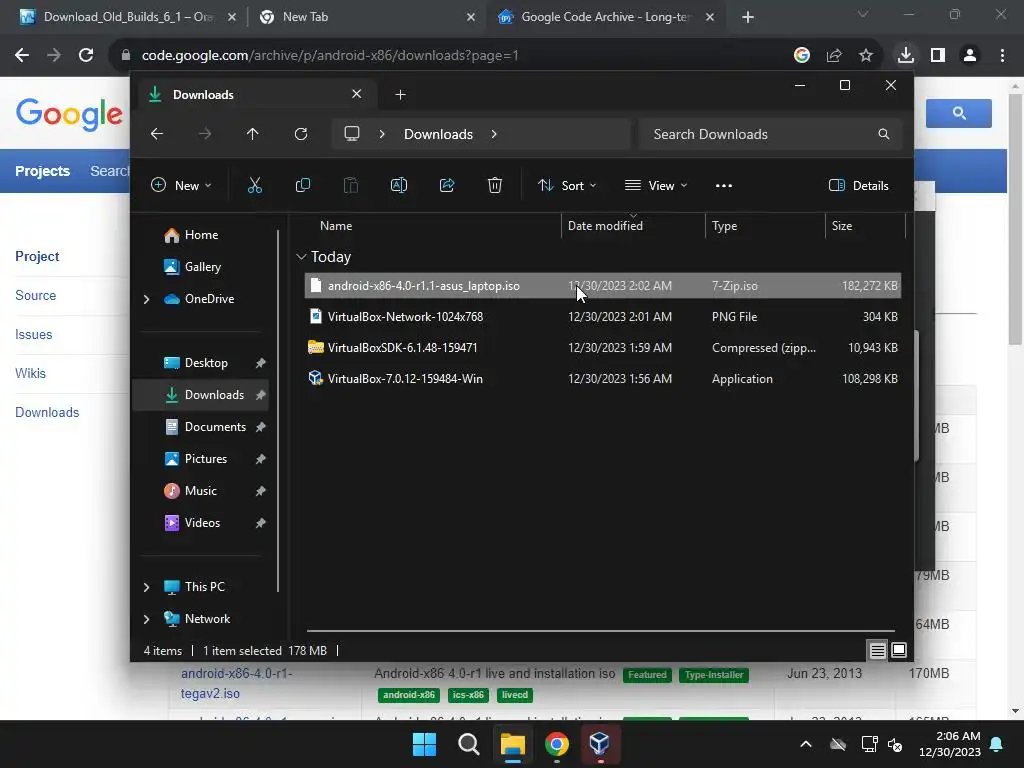Click the Chrome address bar URL
Viewport: 1024px width, 768px height.
pos(330,56)
